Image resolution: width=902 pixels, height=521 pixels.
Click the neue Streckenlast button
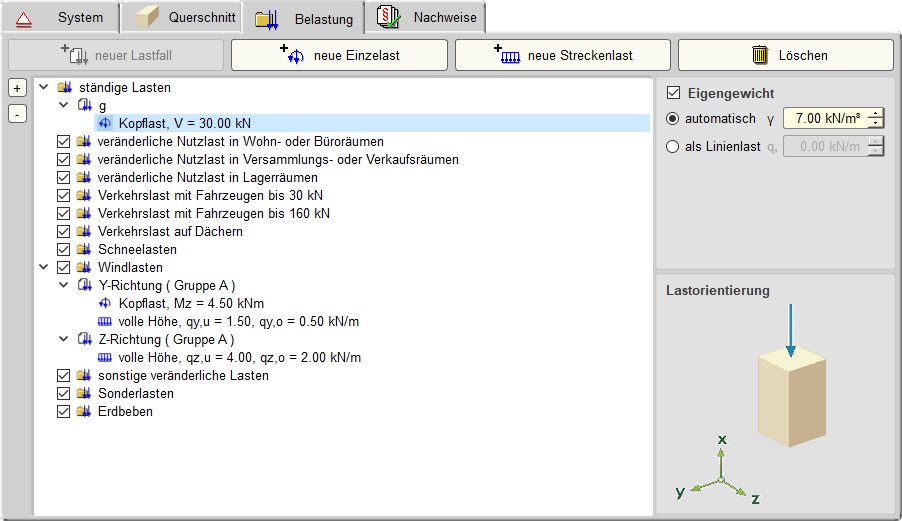[564, 55]
